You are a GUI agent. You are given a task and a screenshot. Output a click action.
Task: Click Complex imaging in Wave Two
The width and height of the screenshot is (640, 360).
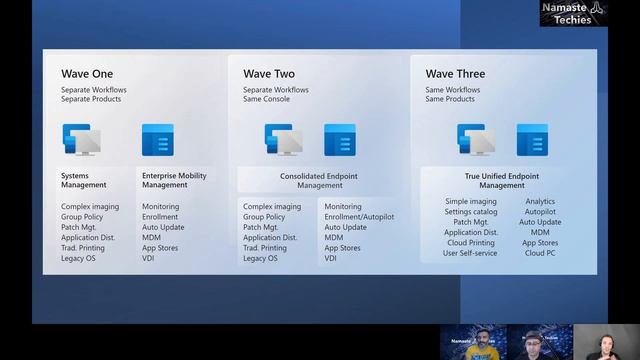pos(272,207)
